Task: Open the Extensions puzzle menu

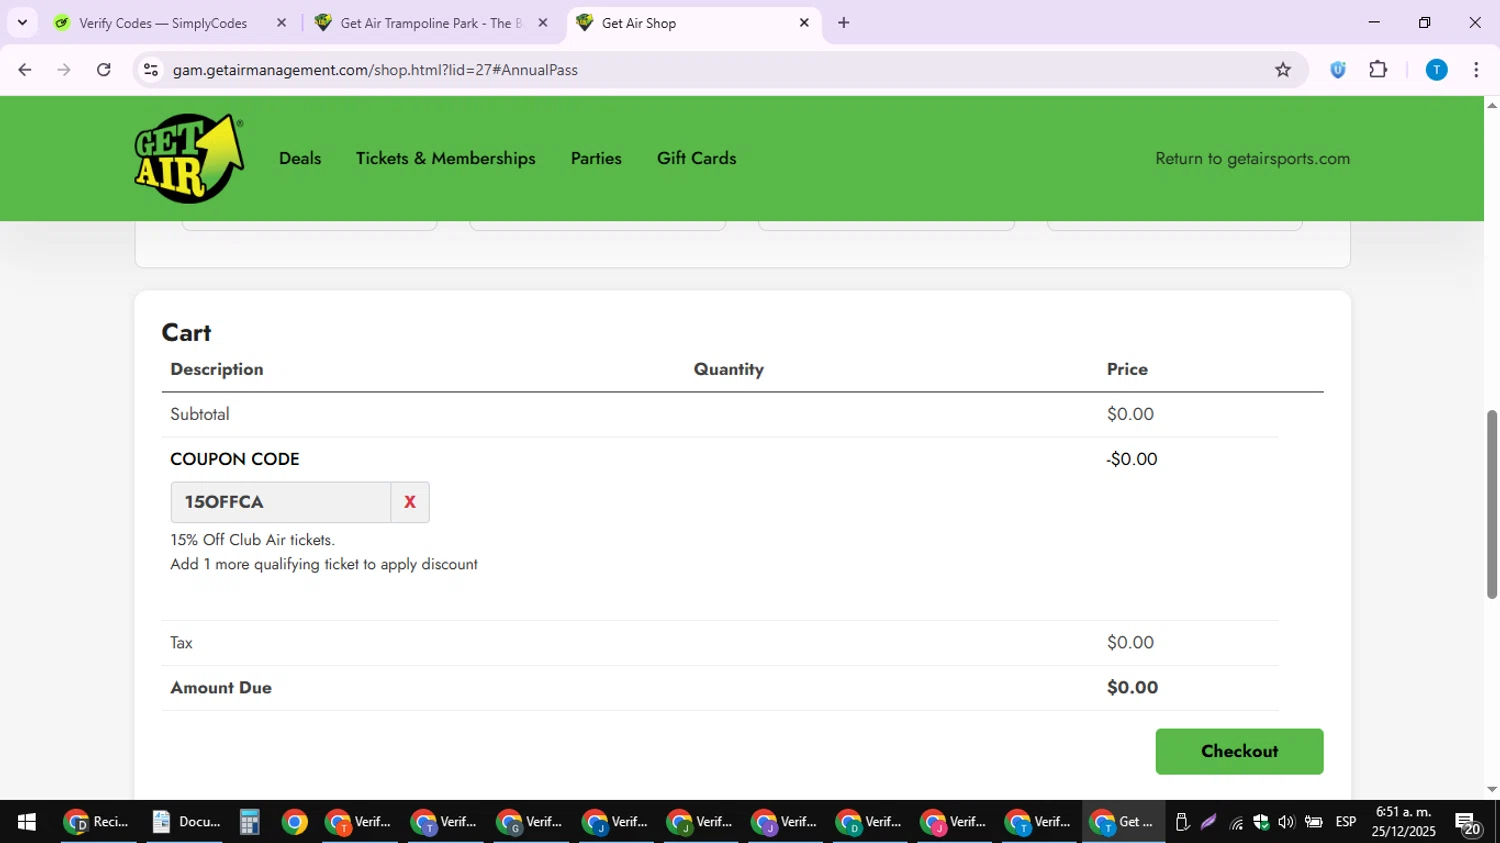Action: [x=1379, y=70]
